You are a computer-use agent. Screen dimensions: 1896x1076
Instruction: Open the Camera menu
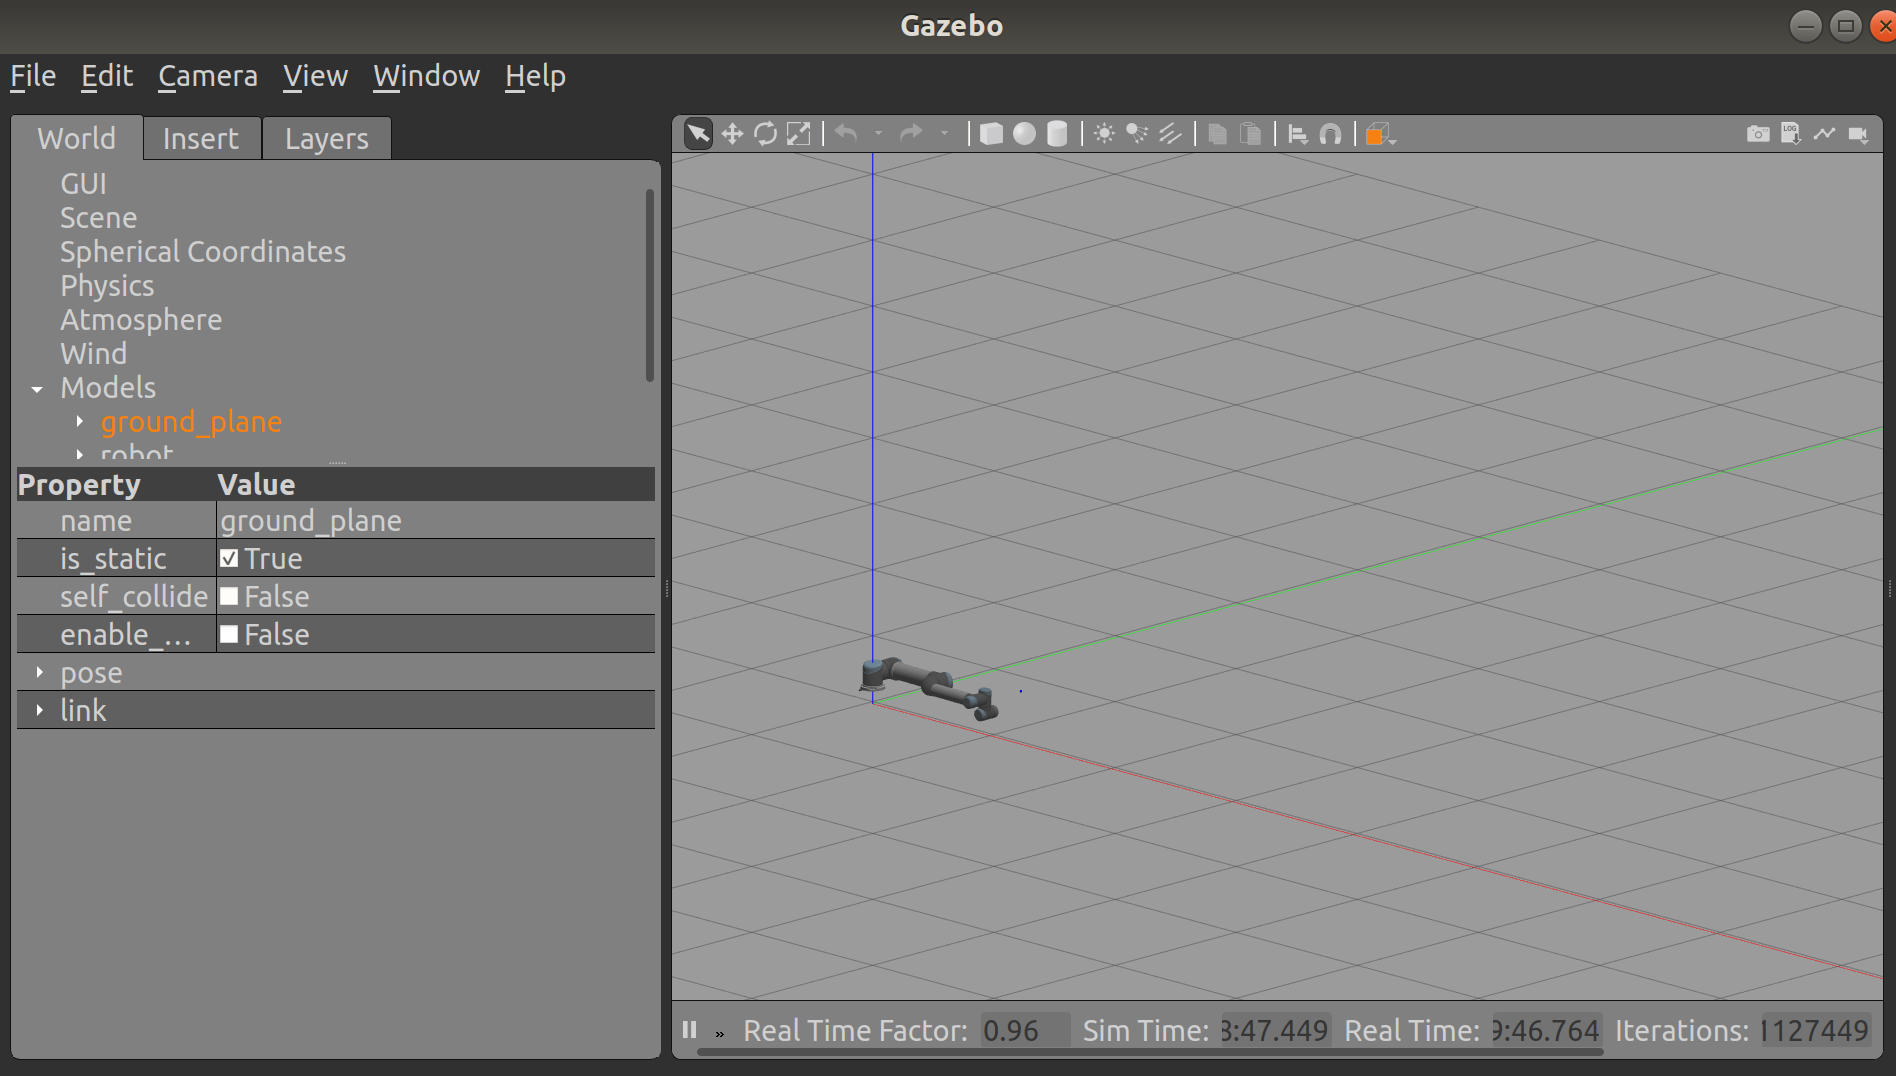tap(208, 76)
